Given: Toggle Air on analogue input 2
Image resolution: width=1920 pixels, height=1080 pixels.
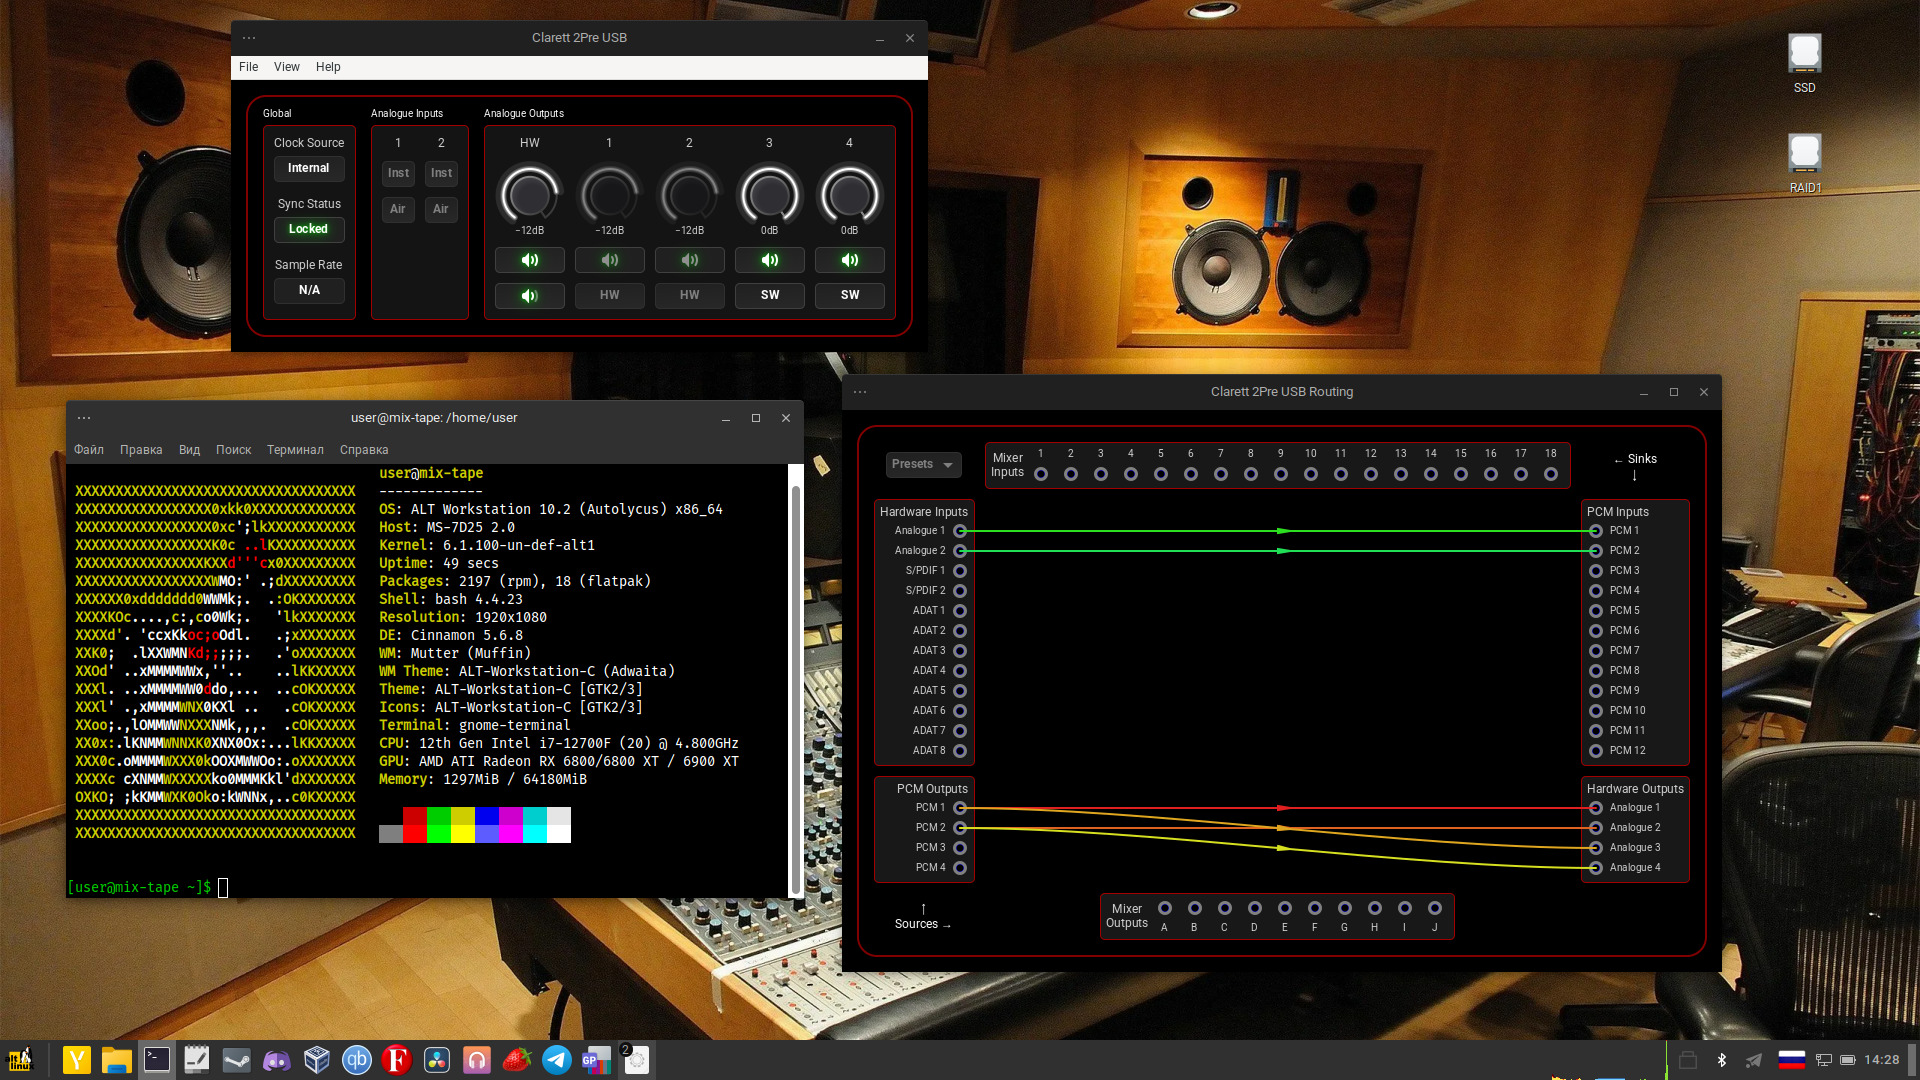Looking at the screenshot, I should (x=441, y=209).
